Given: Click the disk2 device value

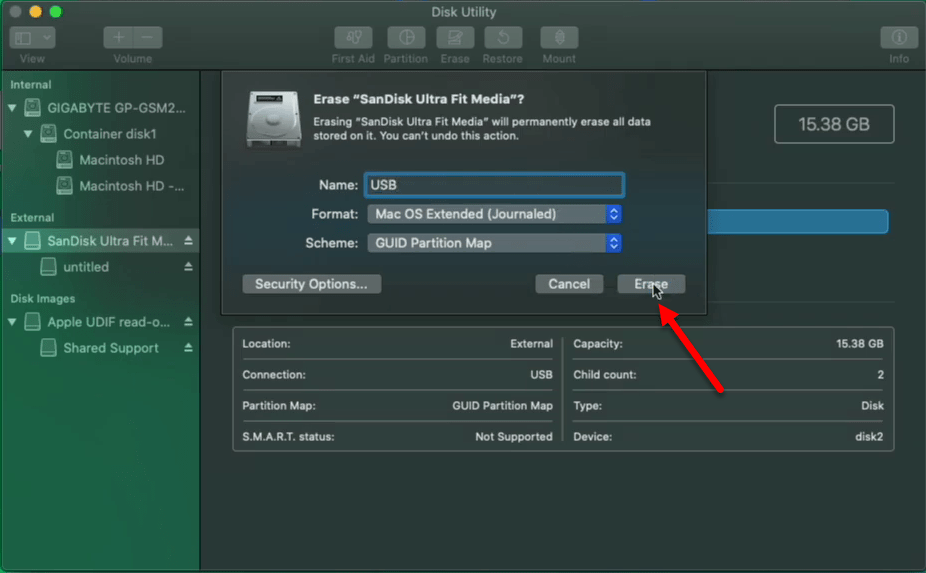Looking at the screenshot, I should click(x=869, y=437).
